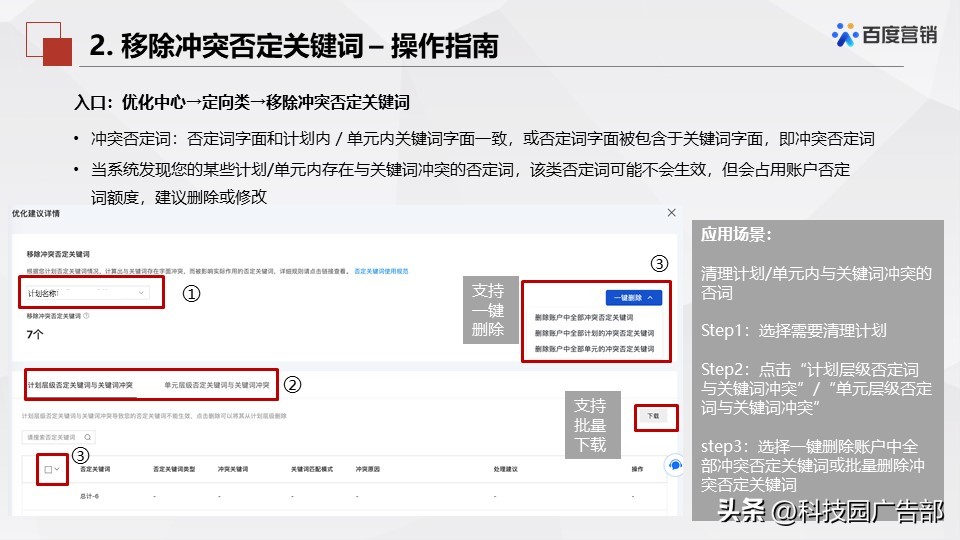This screenshot has width=960, height=540.
Task: Click the 下载 download button
Action: click(654, 416)
